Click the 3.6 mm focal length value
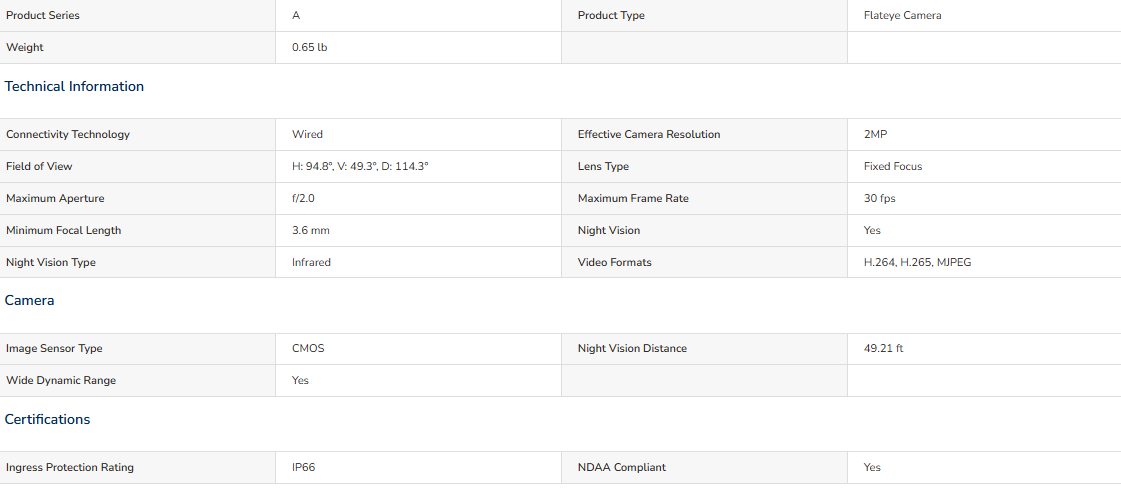The height and width of the screenshot is (493, 1121). click(x=310, y=231)
